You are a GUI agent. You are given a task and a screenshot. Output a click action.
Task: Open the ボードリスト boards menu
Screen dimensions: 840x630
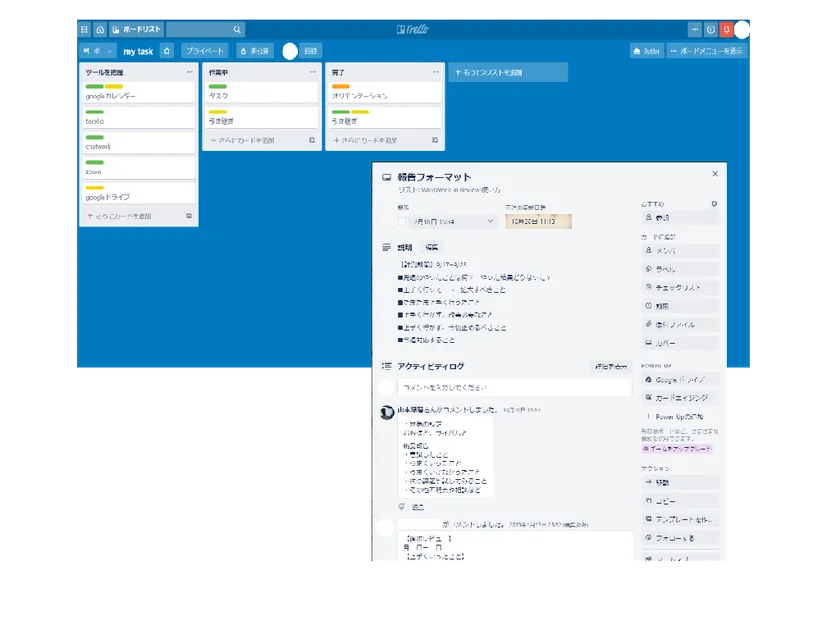coord(137,29)
